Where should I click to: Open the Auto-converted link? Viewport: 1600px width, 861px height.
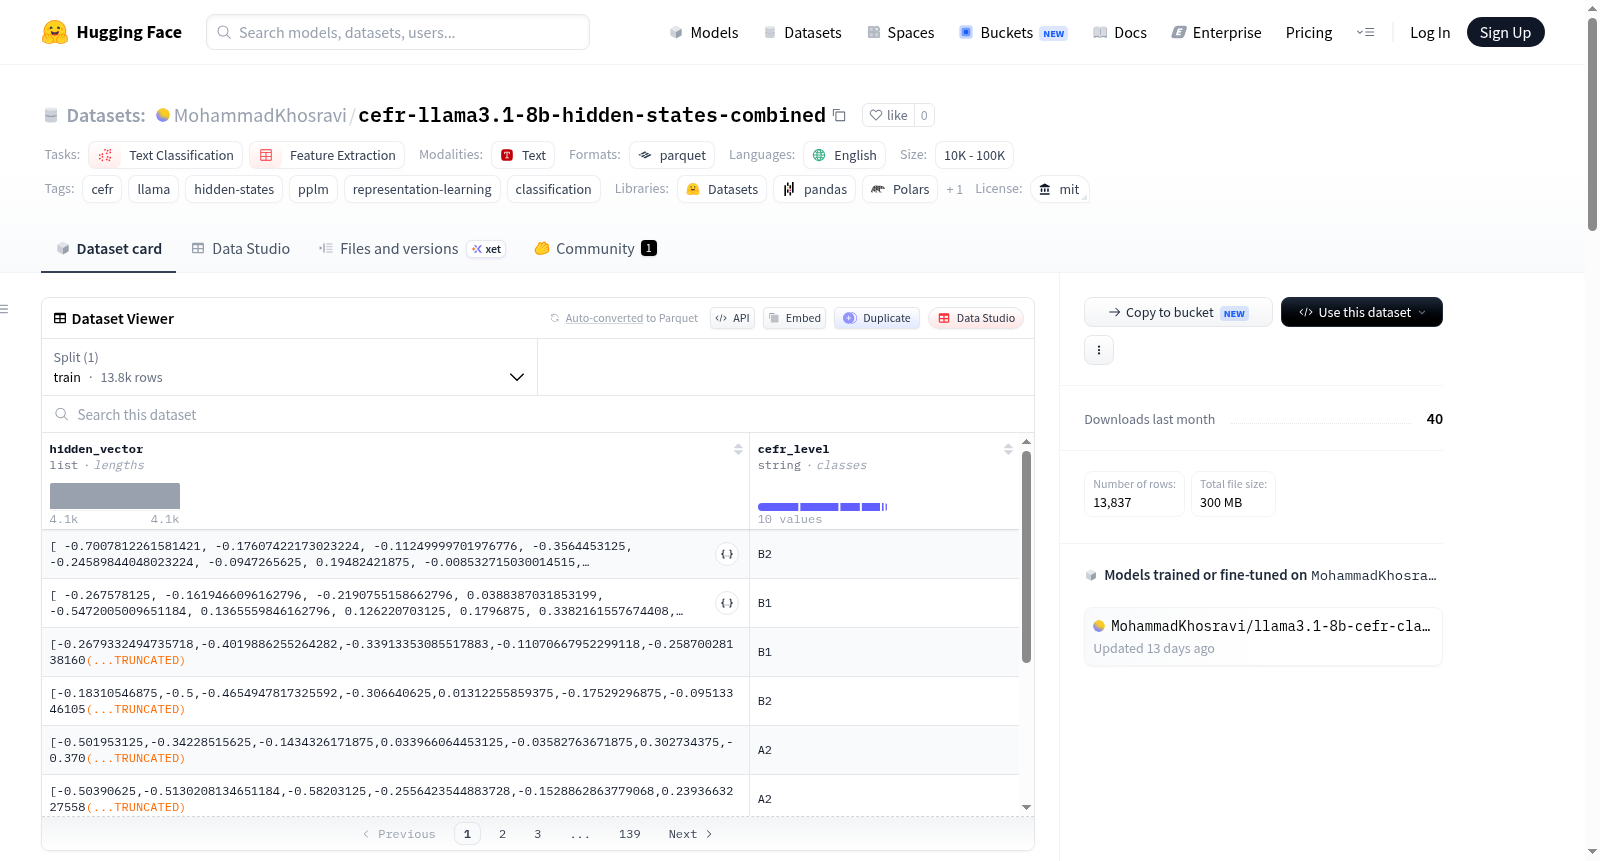(604, 318)
